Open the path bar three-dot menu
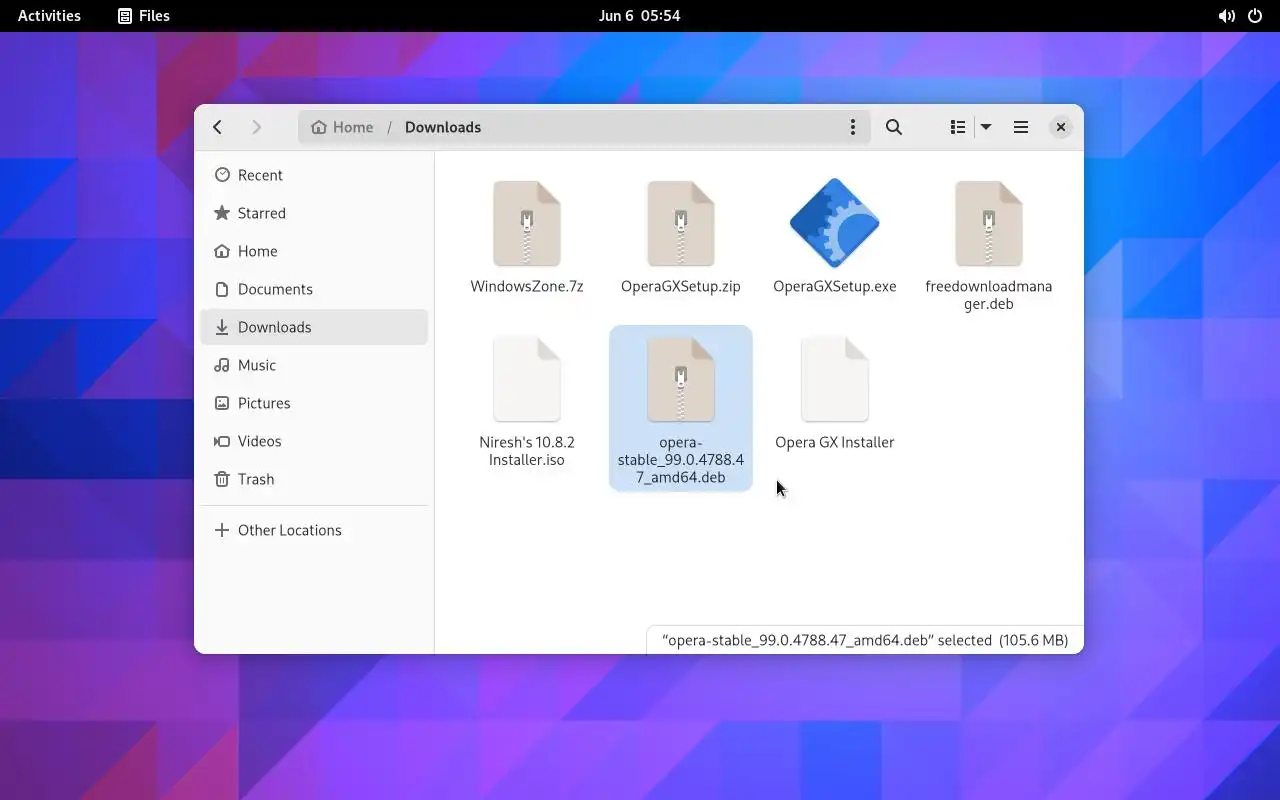 (x=852, y=127)
